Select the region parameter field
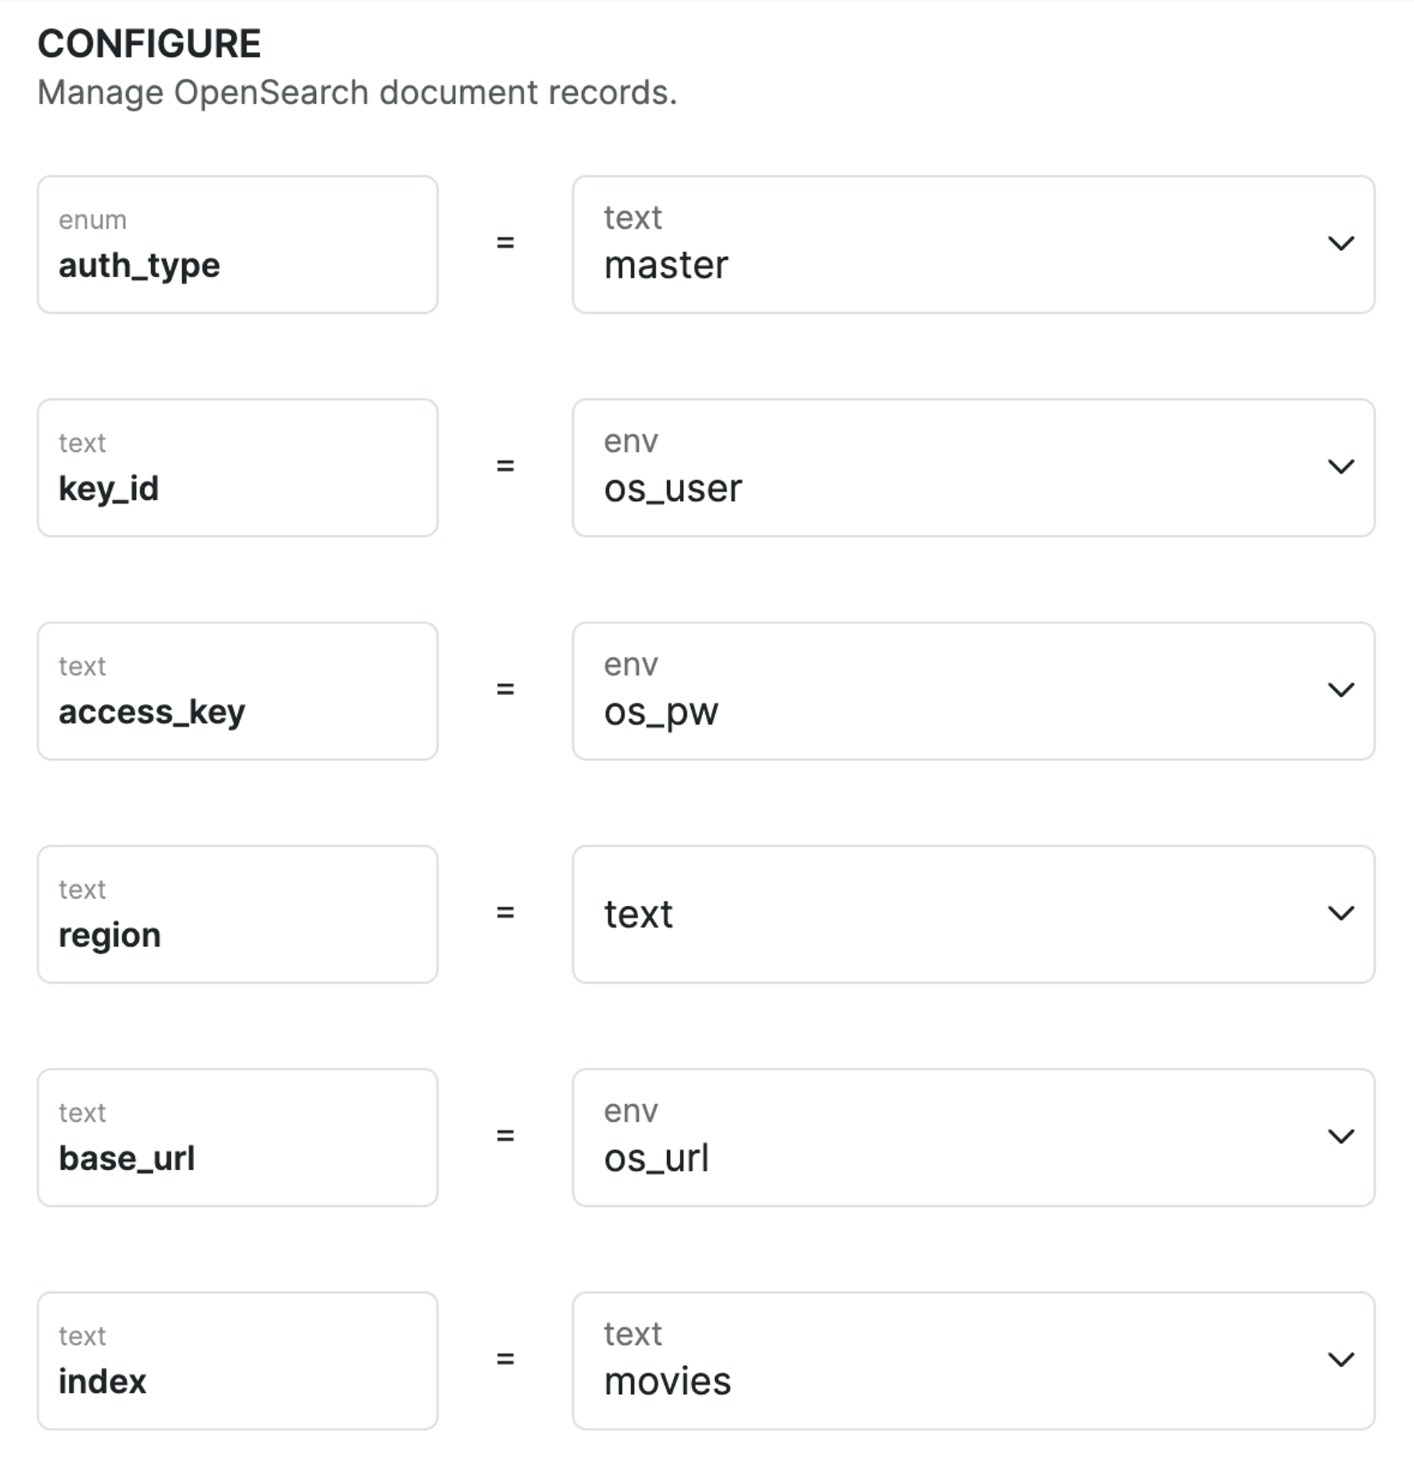Screen dimensions: 1414x1470 [x=237, y=914]
